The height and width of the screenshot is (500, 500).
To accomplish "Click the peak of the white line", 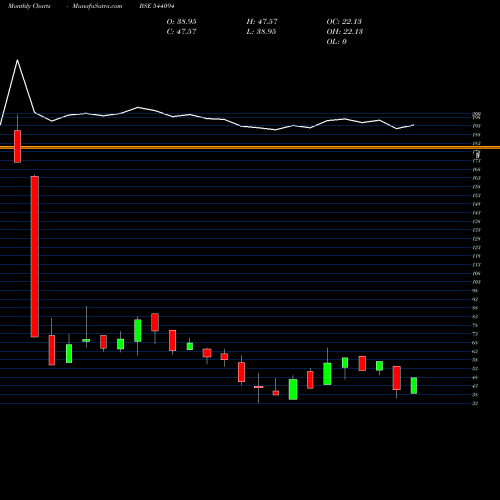I will tap(17, 60).
